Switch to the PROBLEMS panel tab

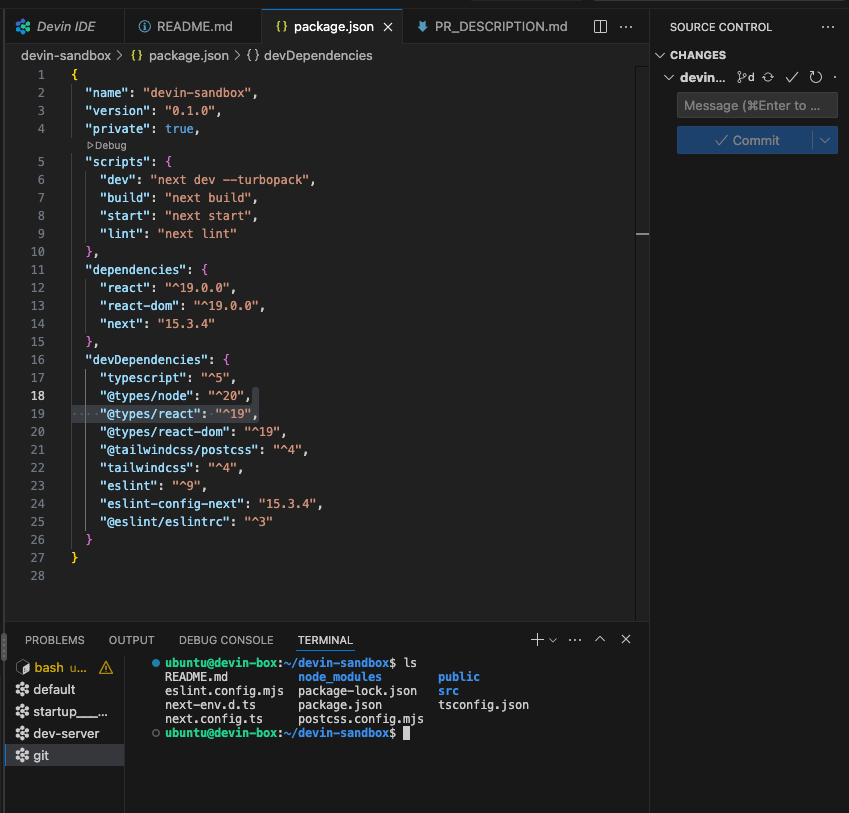(x=55, y=640)
